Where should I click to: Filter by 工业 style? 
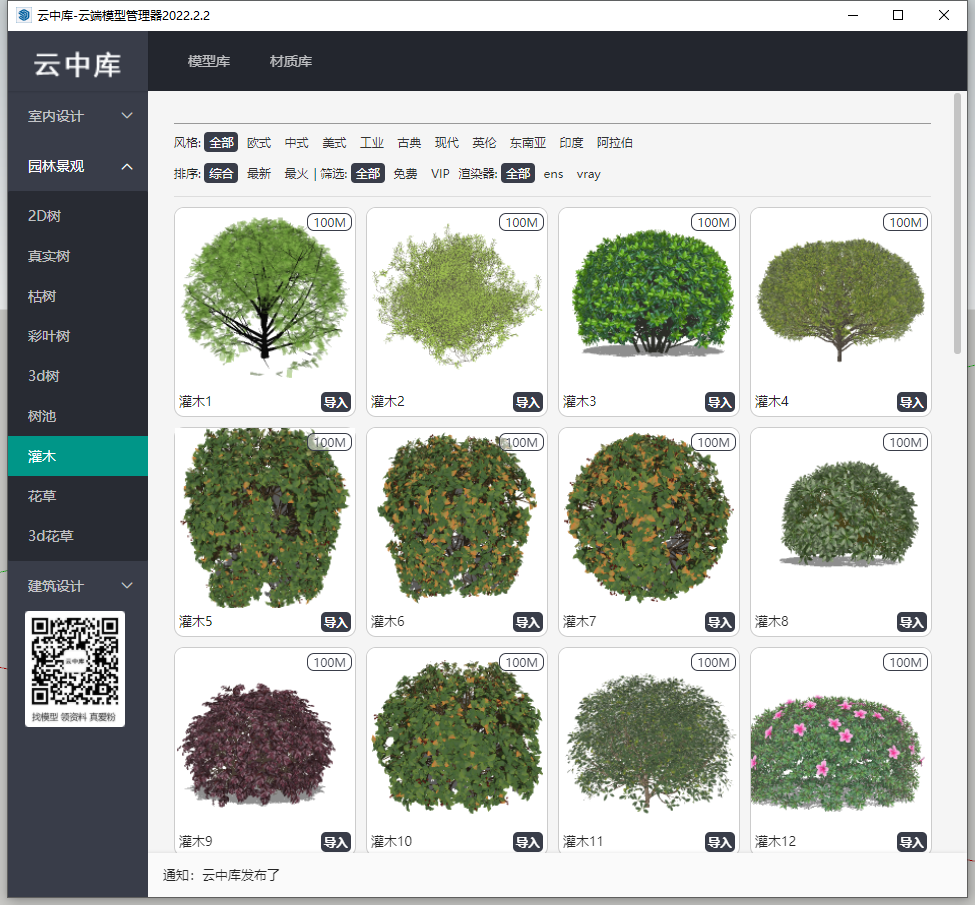(372, 142)
